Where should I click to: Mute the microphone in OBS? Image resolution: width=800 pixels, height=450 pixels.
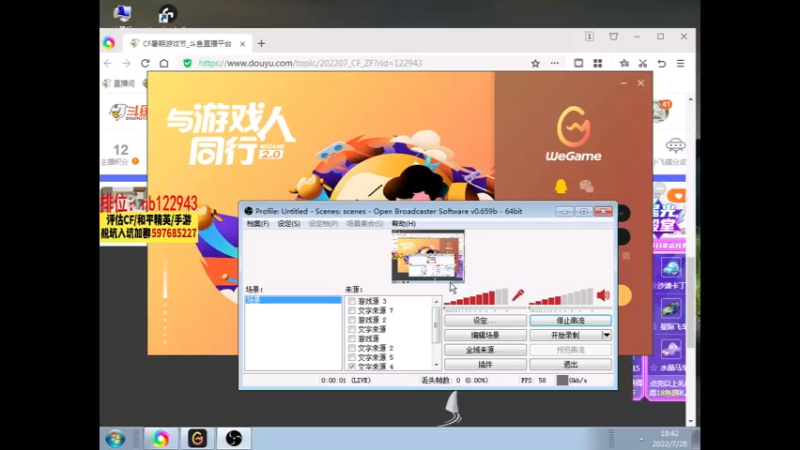click(x=518, y=295)
